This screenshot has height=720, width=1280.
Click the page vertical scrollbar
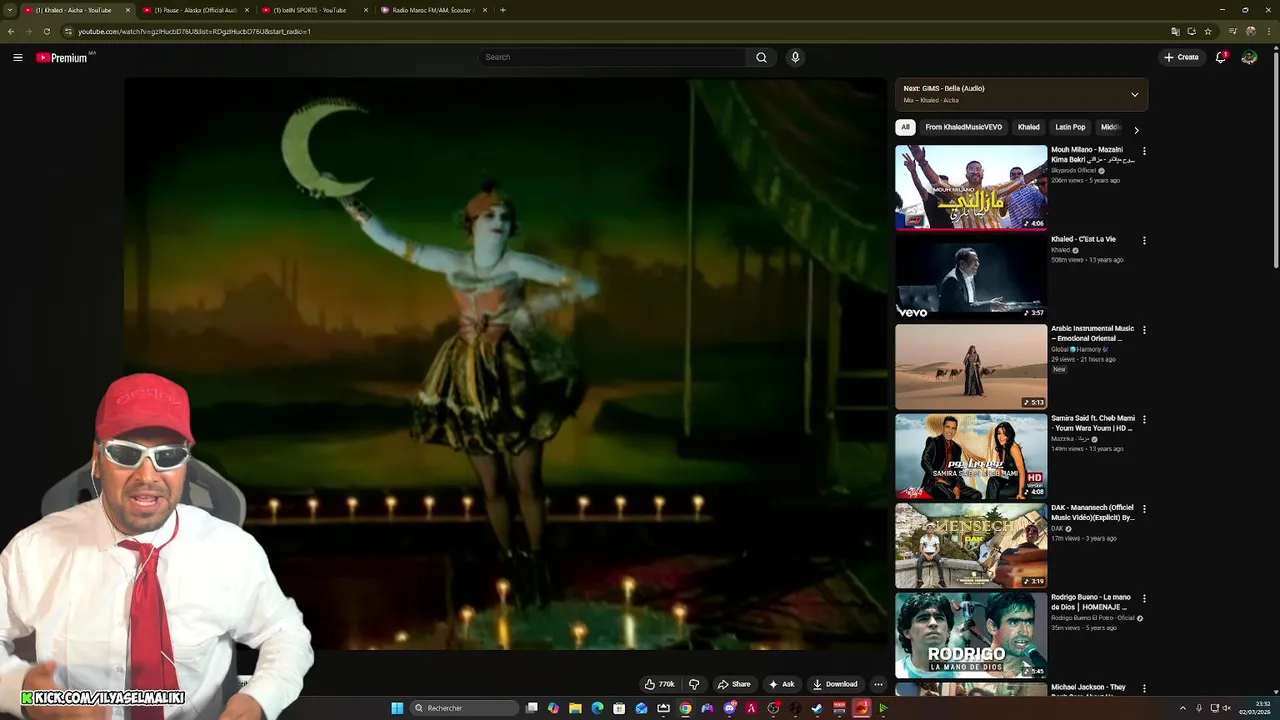point(1275,160)
